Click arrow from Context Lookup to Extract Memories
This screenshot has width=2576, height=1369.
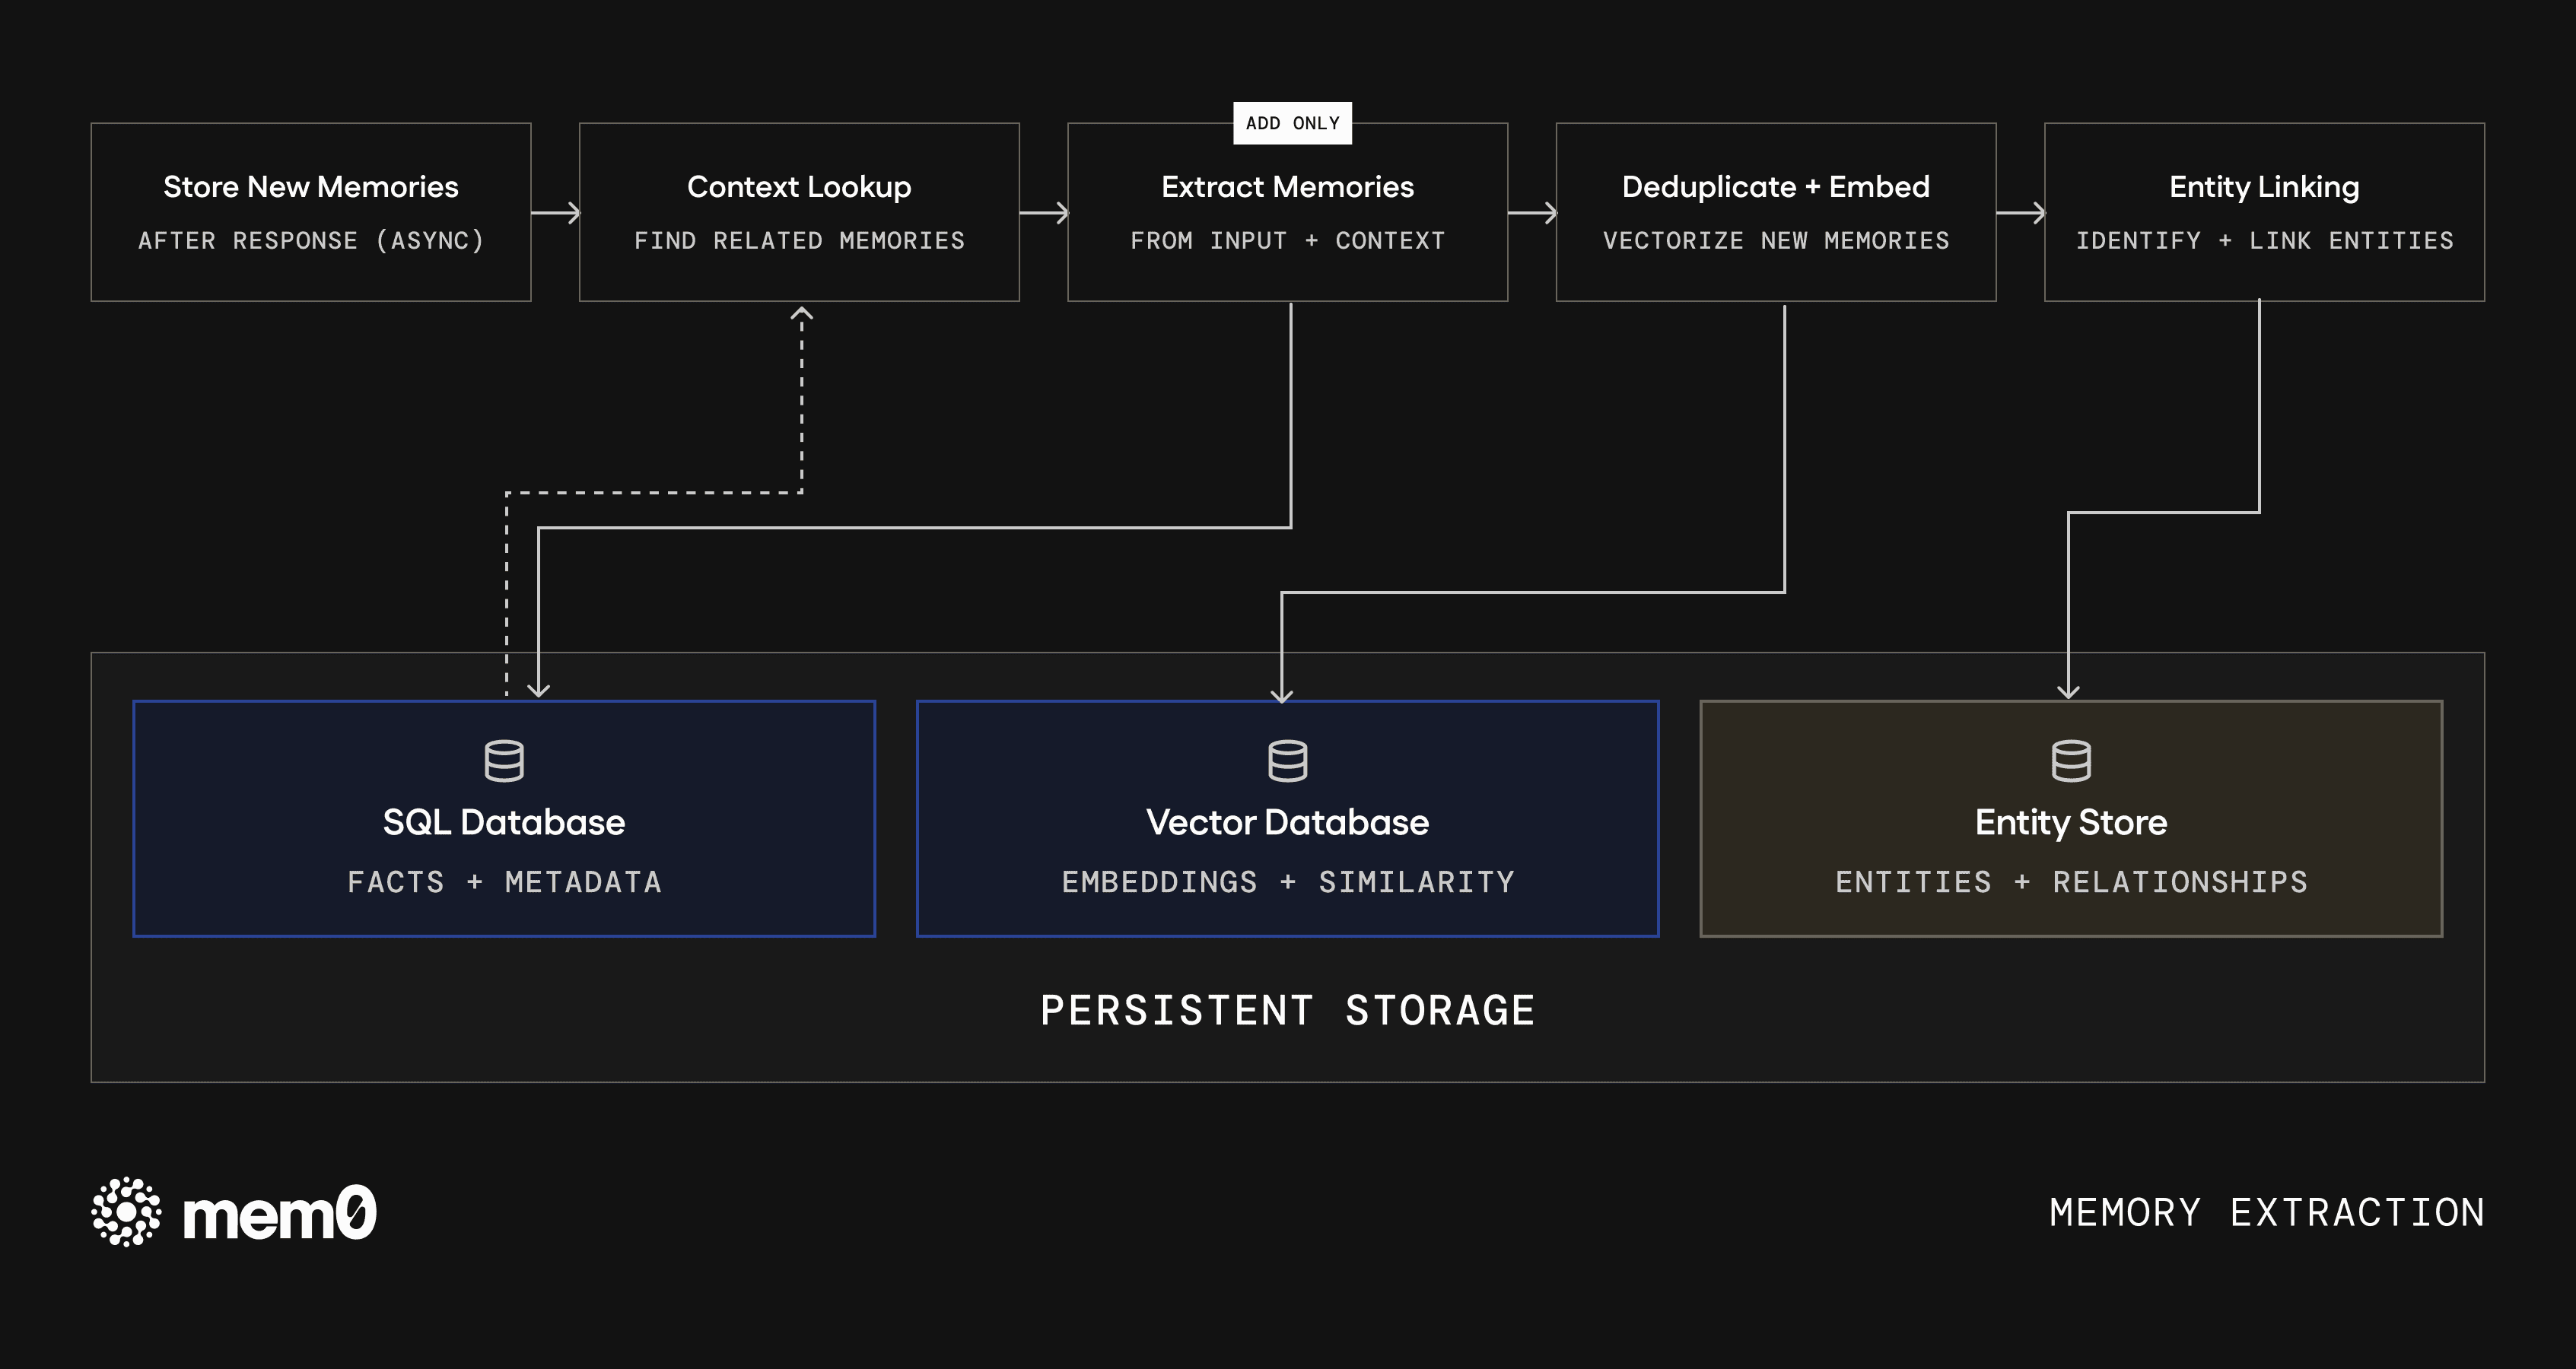coord(1044,212)
